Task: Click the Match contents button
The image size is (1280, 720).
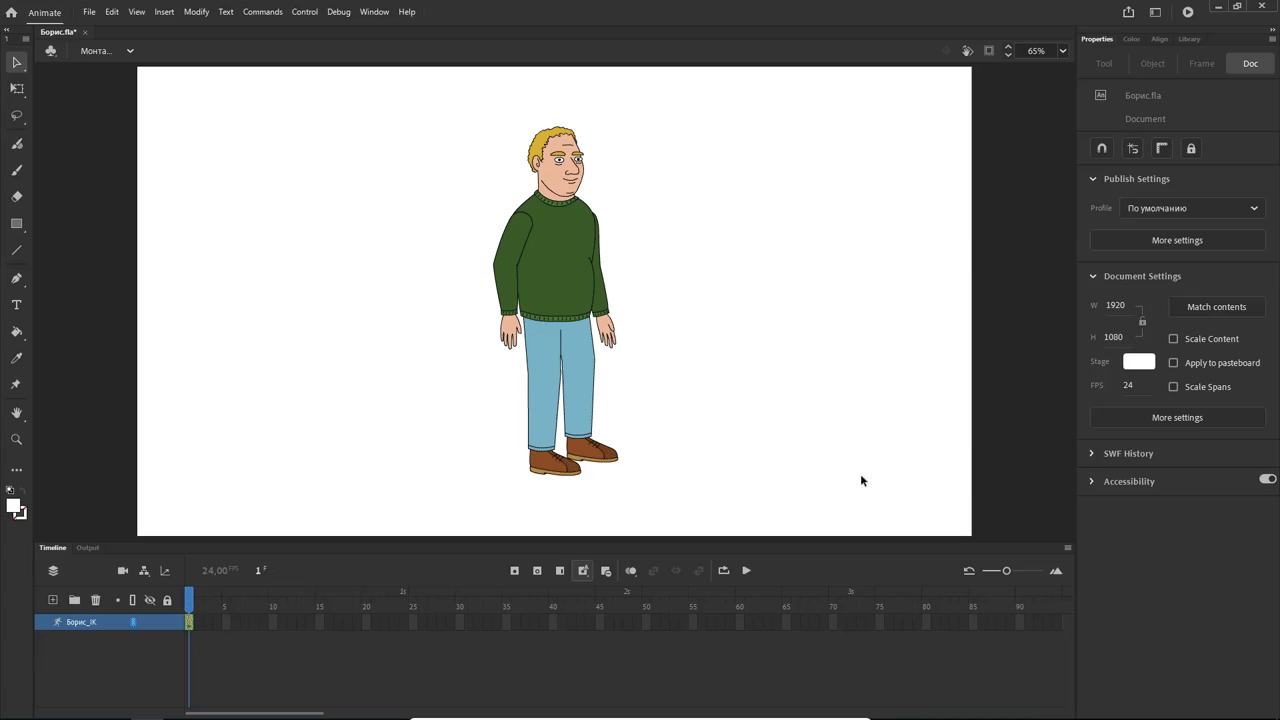Action: [x=1216, y=307]
